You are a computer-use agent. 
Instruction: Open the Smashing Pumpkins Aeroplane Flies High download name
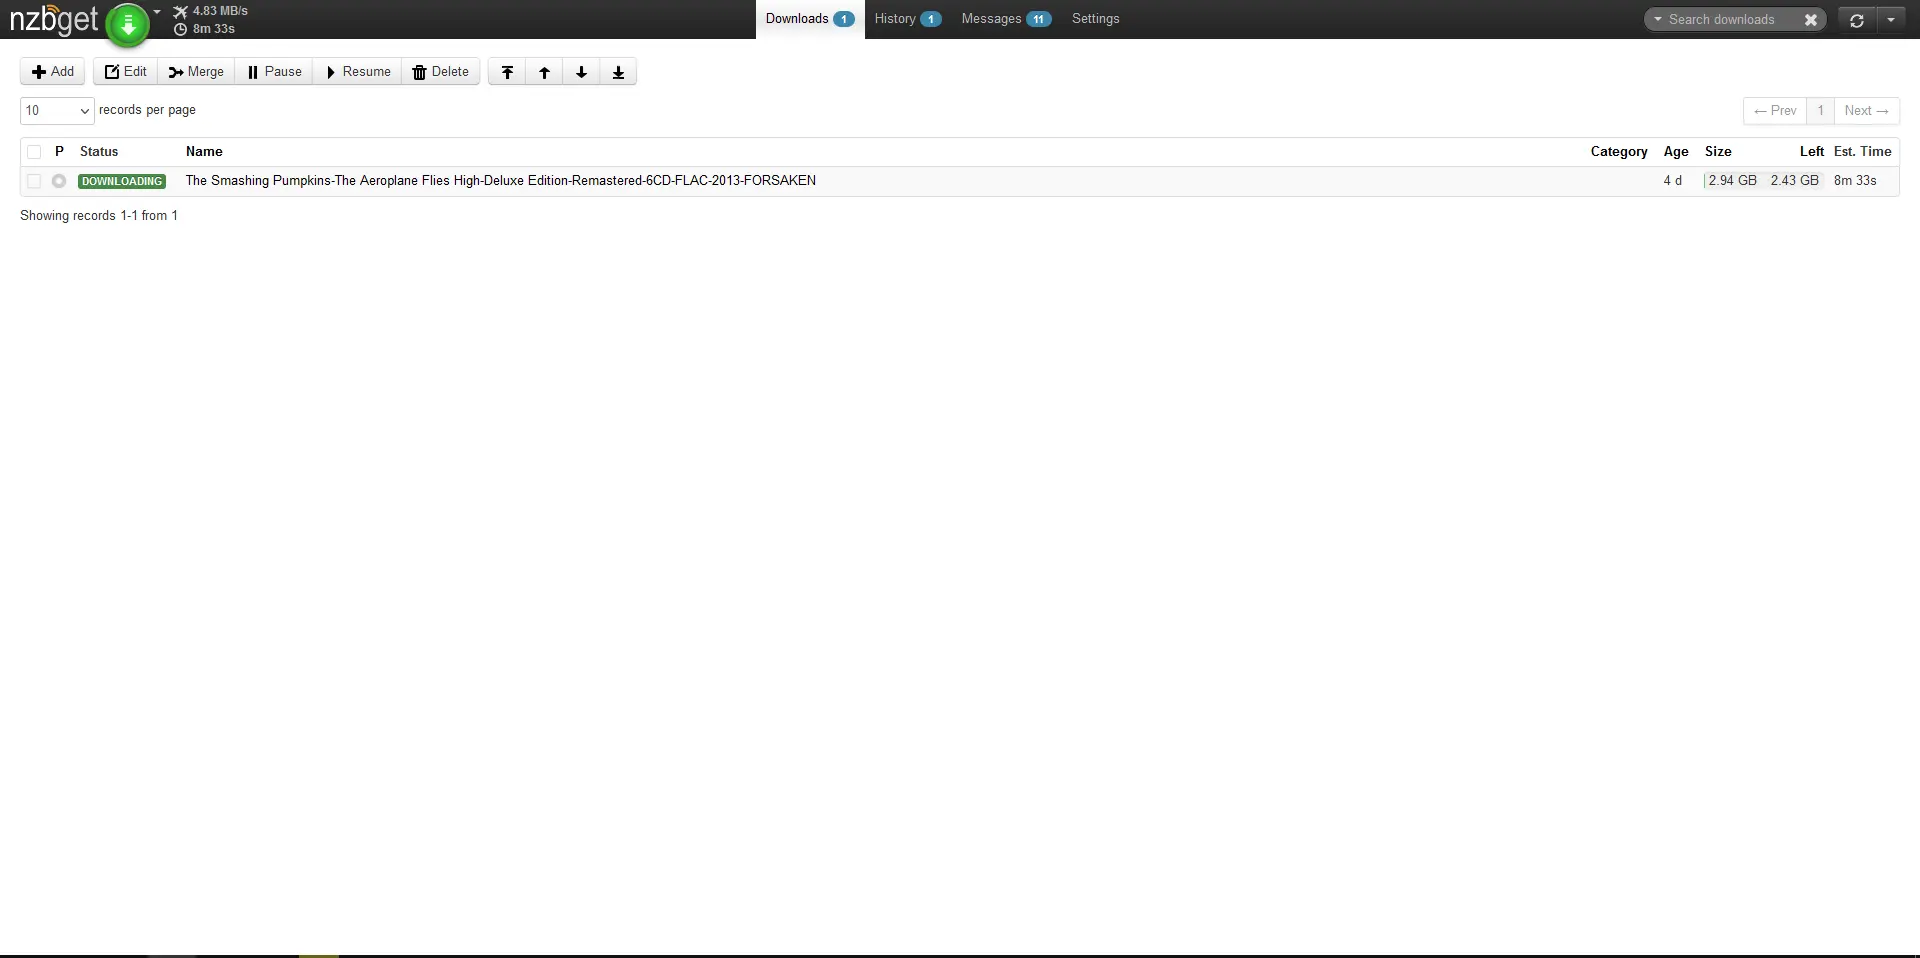pos(501,181)
